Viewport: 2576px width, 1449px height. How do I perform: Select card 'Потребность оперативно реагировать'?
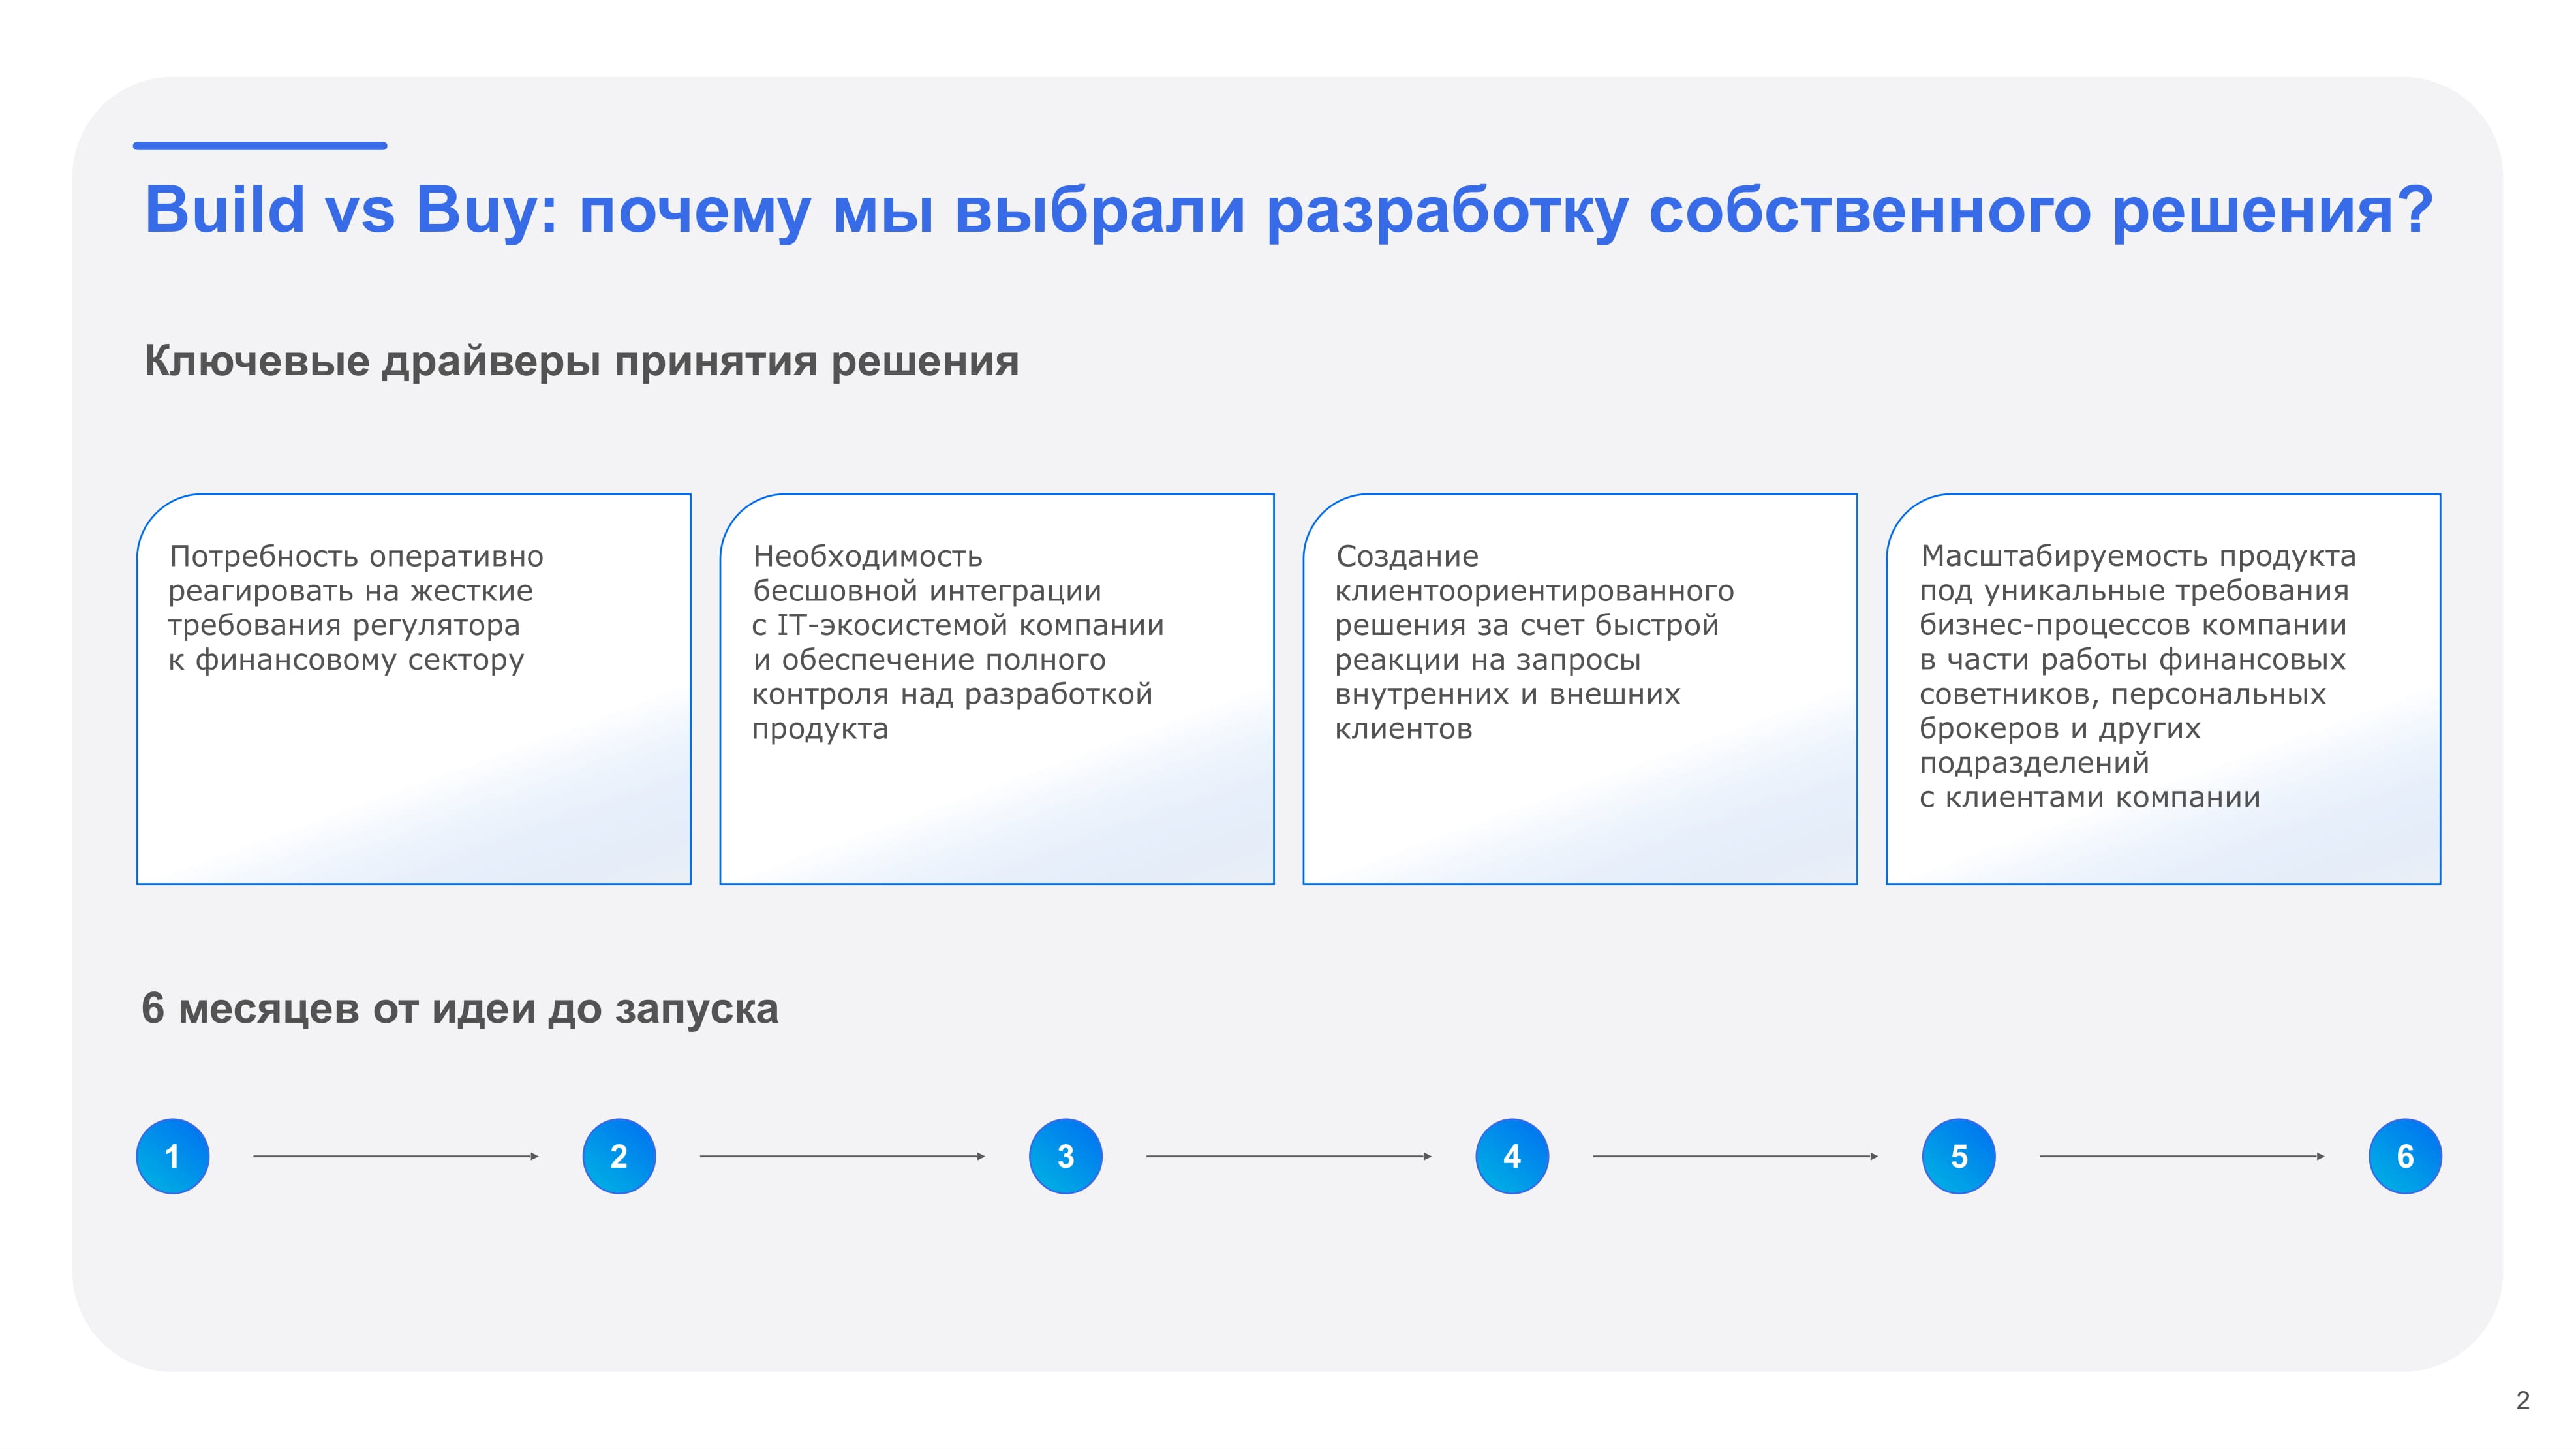coord(414,689)
